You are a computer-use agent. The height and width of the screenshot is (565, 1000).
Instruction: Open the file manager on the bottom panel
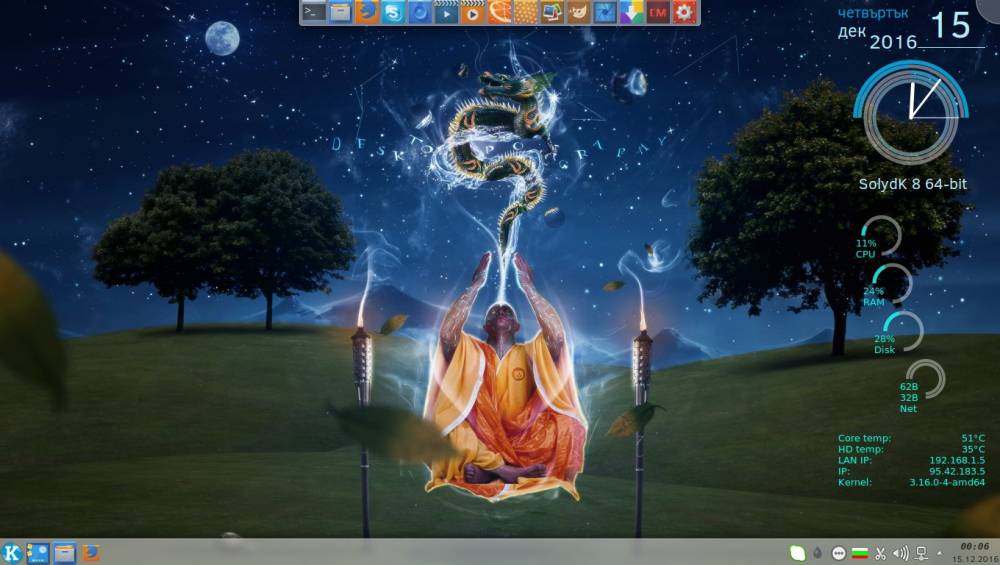click(64, 553)
